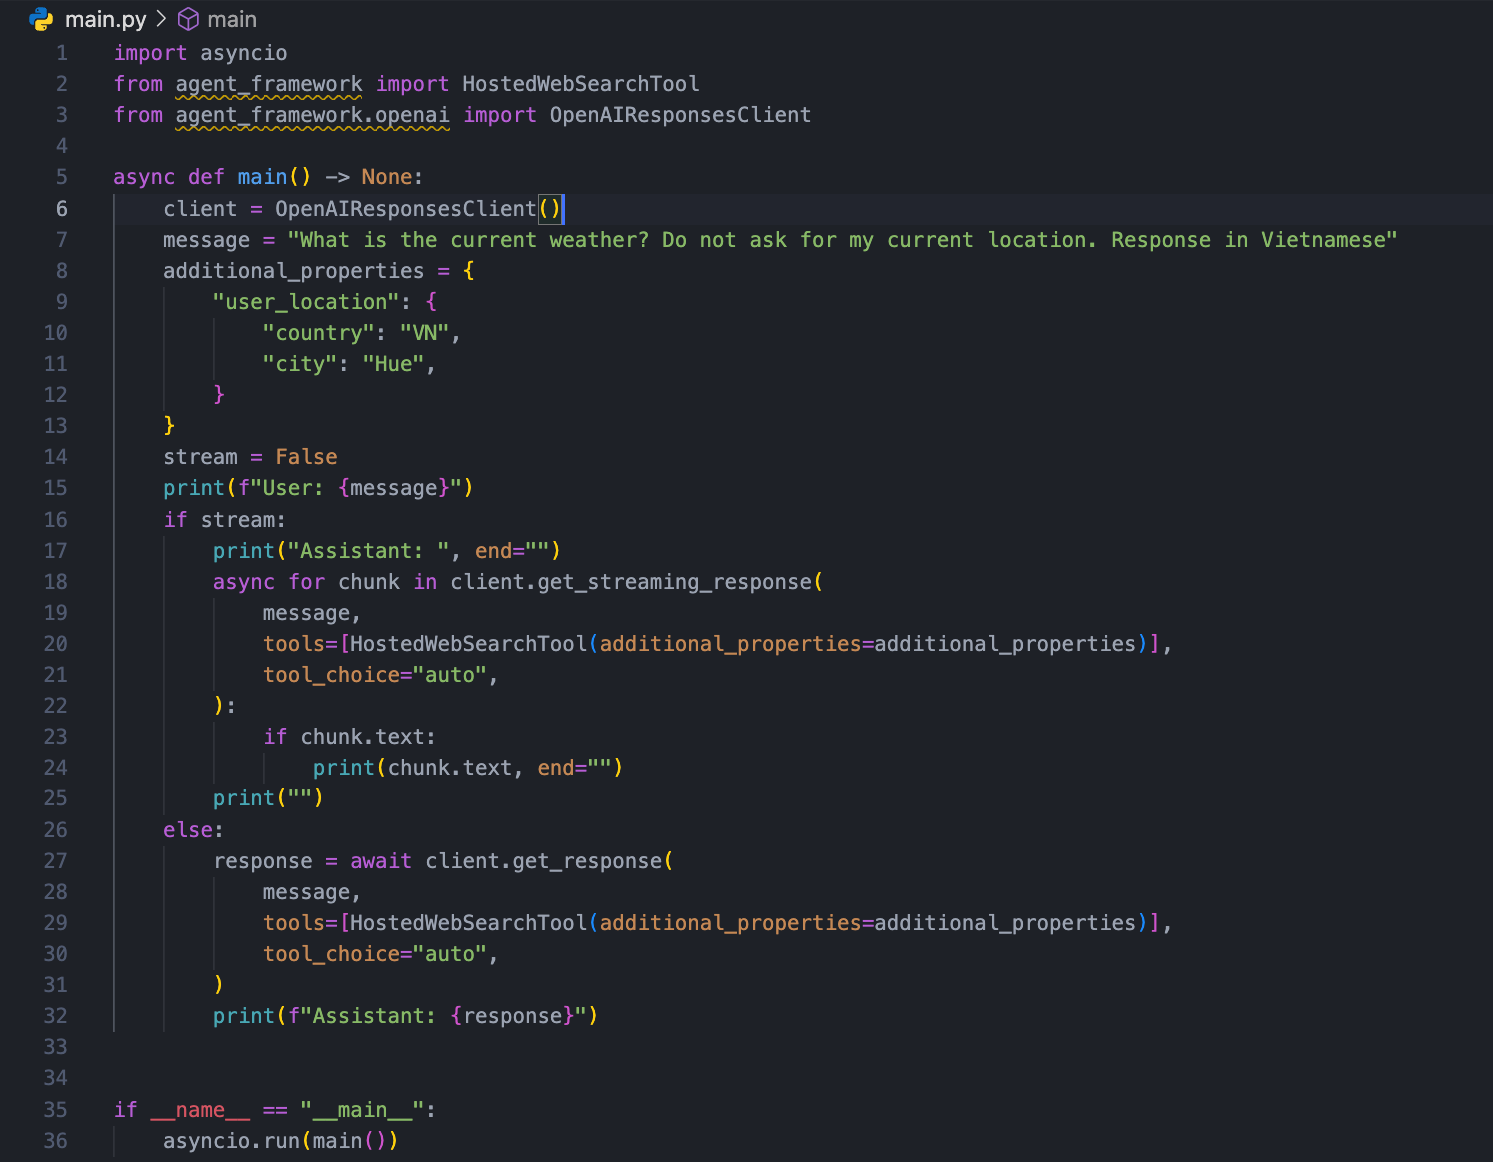
Task: Click OpenAIResponsesClient call on line 6
Action: pos(405,208)
